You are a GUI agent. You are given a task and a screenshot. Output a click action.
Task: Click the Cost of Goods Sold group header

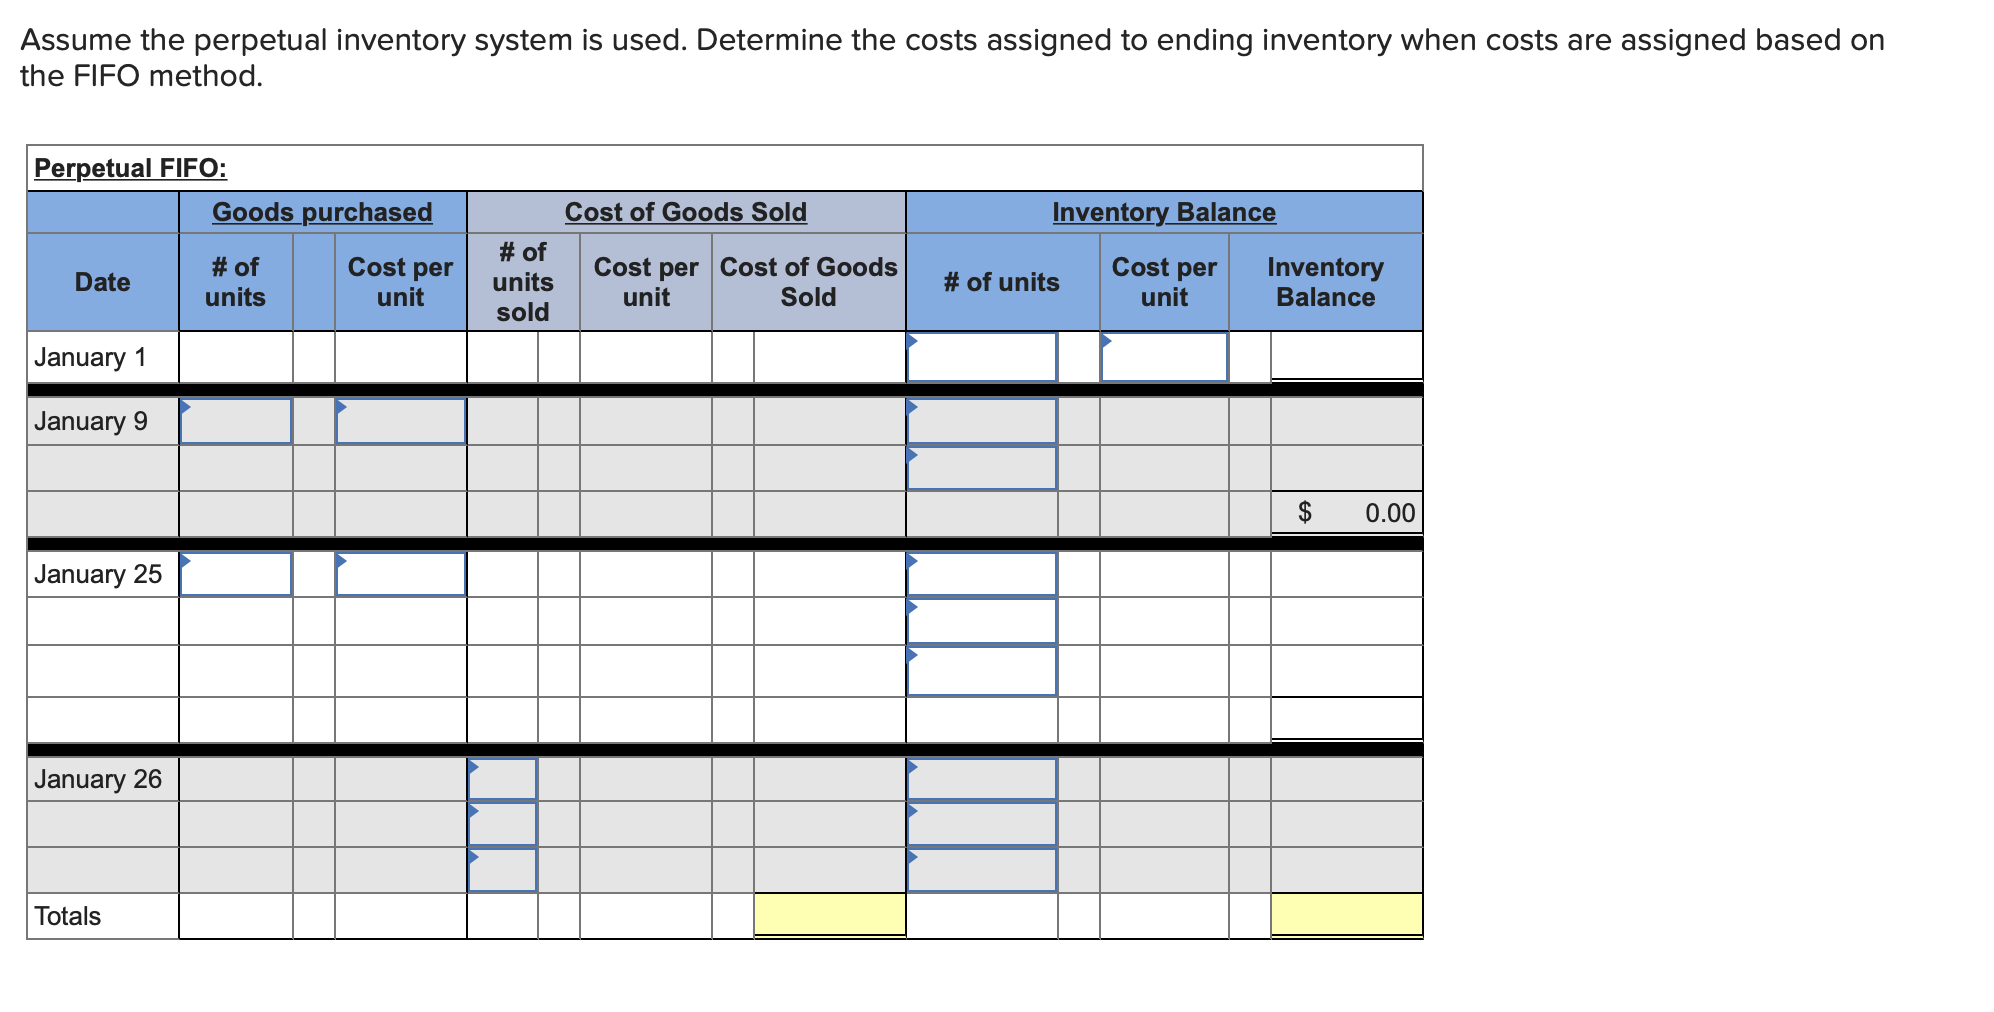click(x=686, y=212)
